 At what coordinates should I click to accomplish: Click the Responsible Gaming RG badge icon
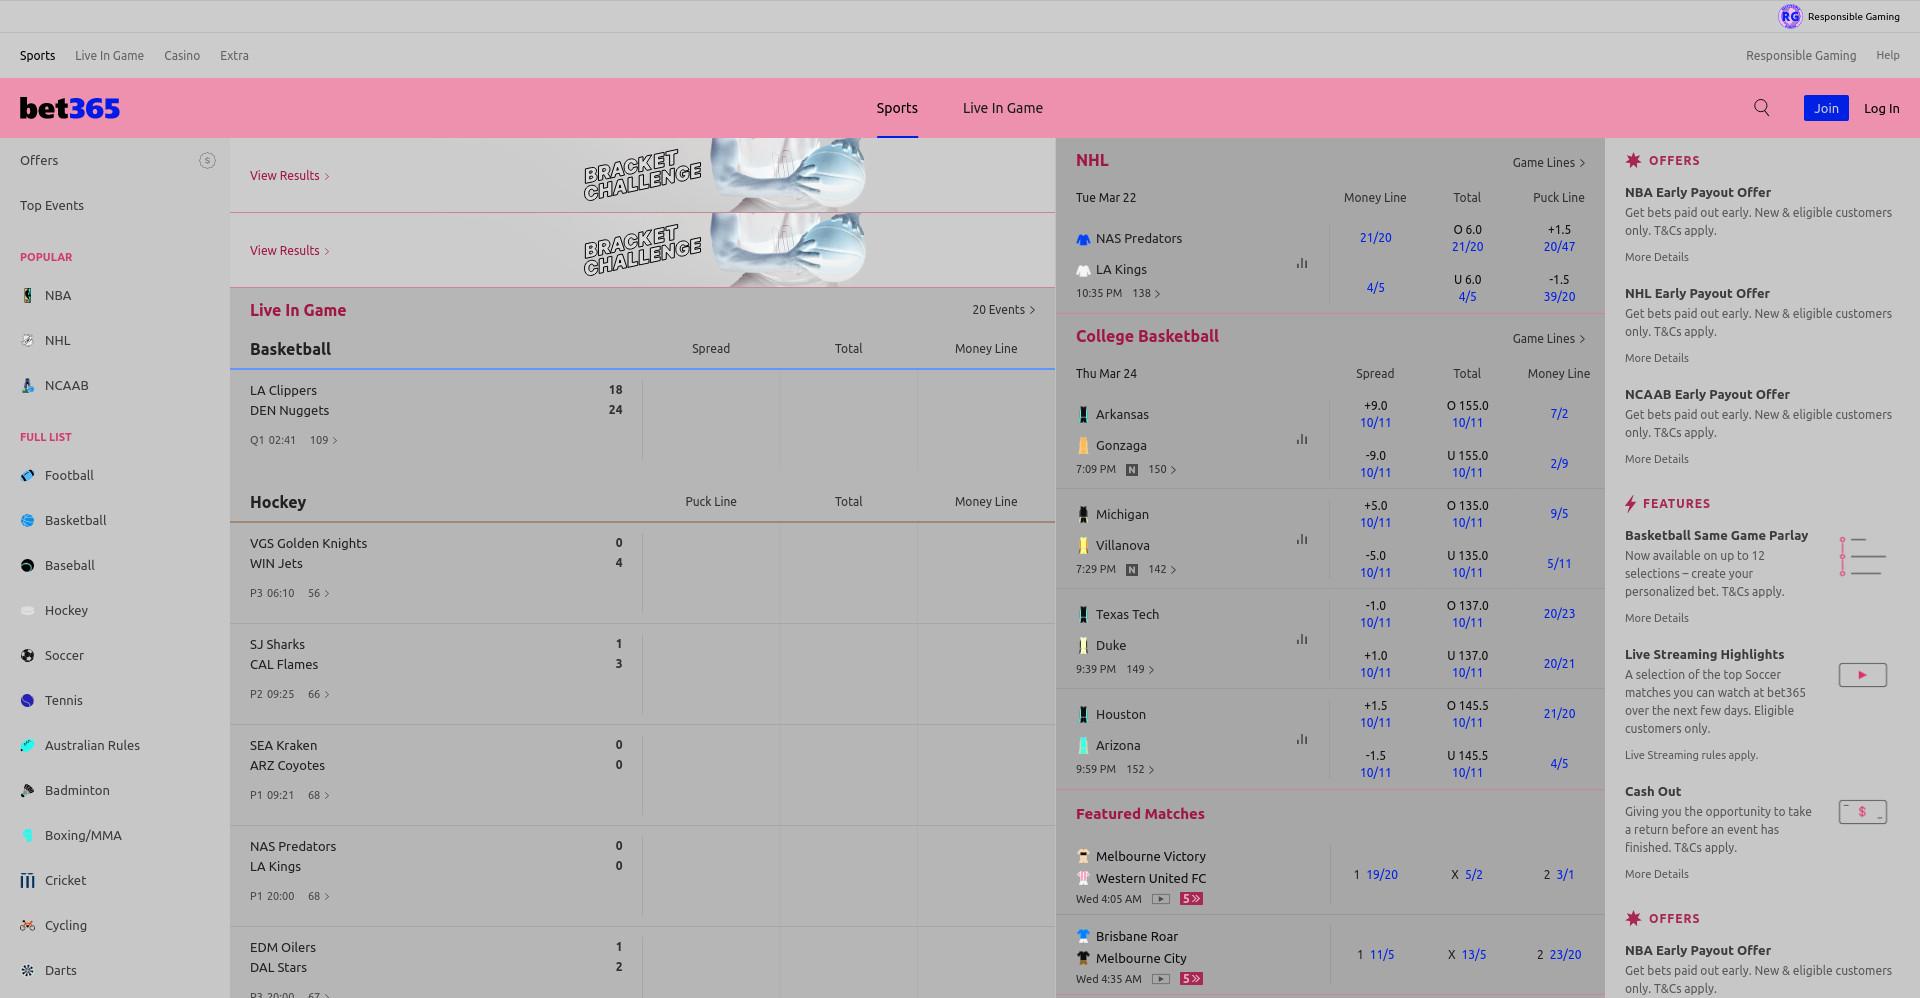(1790, 16)
